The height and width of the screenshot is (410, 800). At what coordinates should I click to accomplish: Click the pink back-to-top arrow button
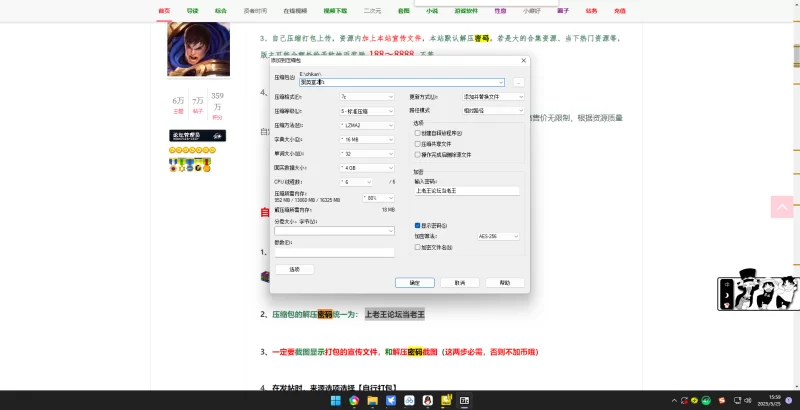[x=782, y=207]
